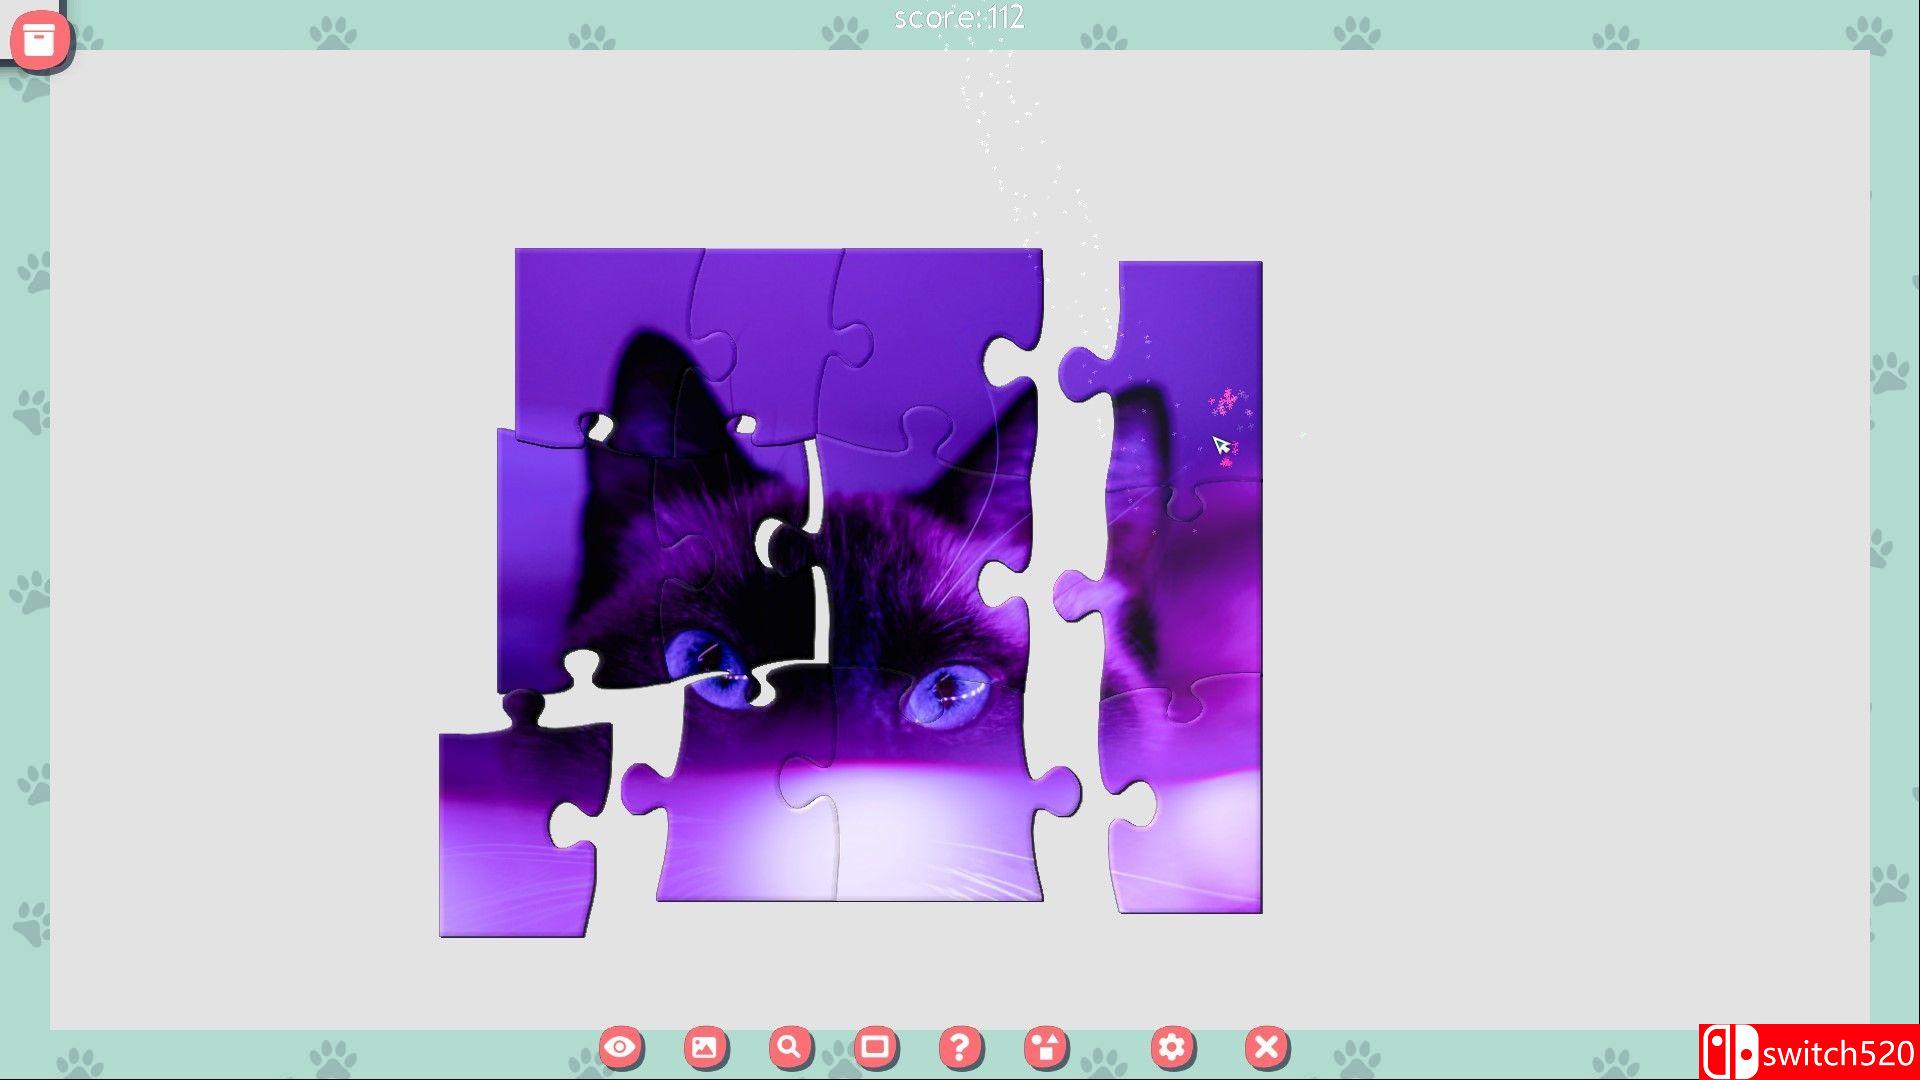Toggle the eye preview button
Screen dimensions: 1920x1080
pos(621,1048)
